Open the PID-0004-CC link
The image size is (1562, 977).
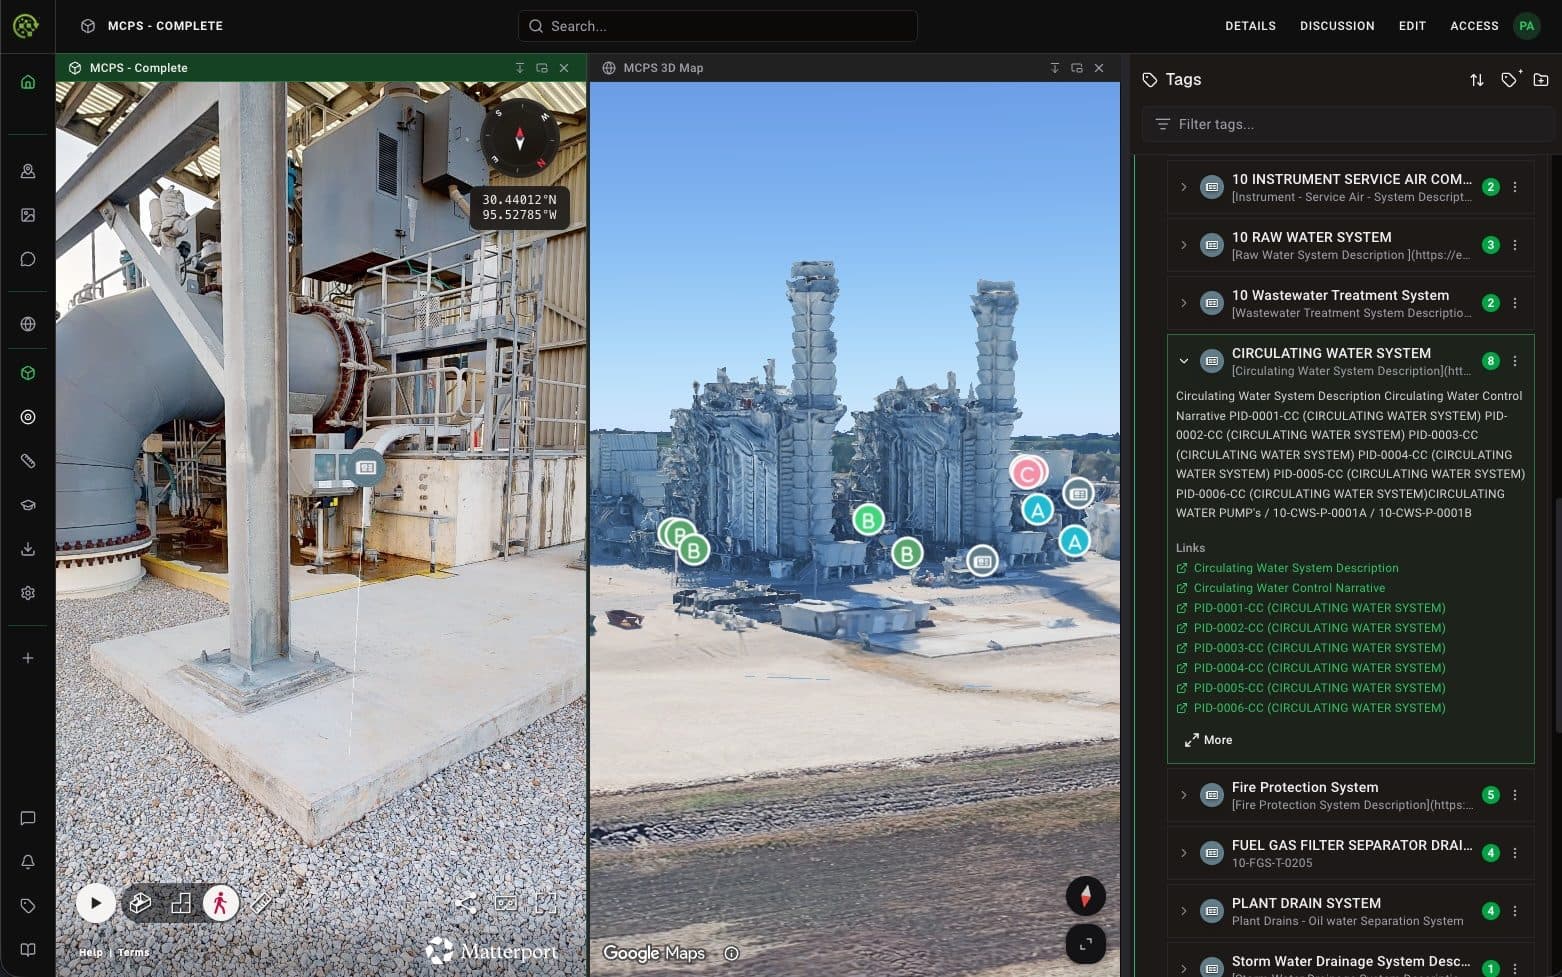click(1319, 668)
